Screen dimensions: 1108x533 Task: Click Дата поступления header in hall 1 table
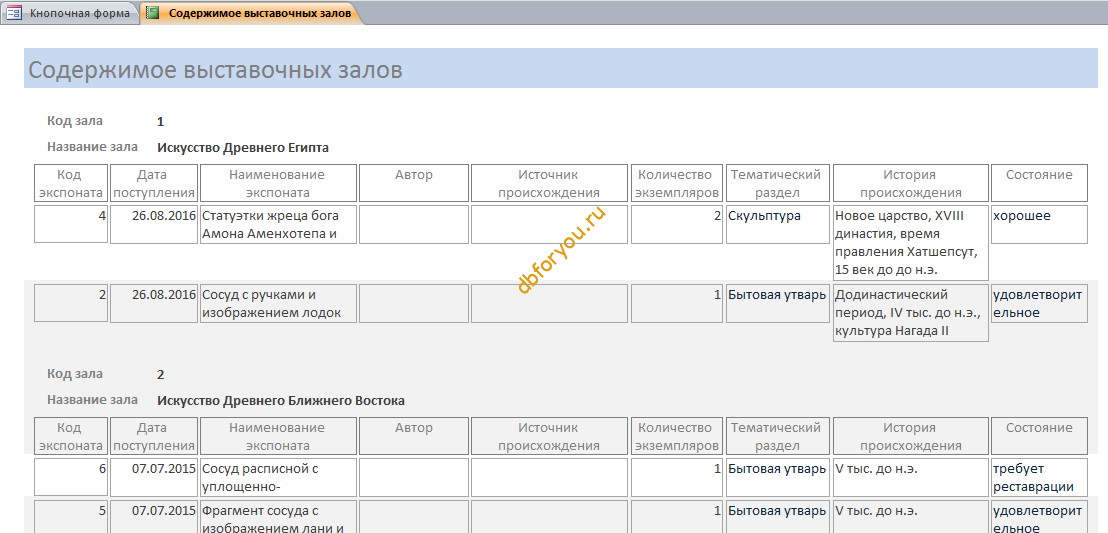pos(154,183)
